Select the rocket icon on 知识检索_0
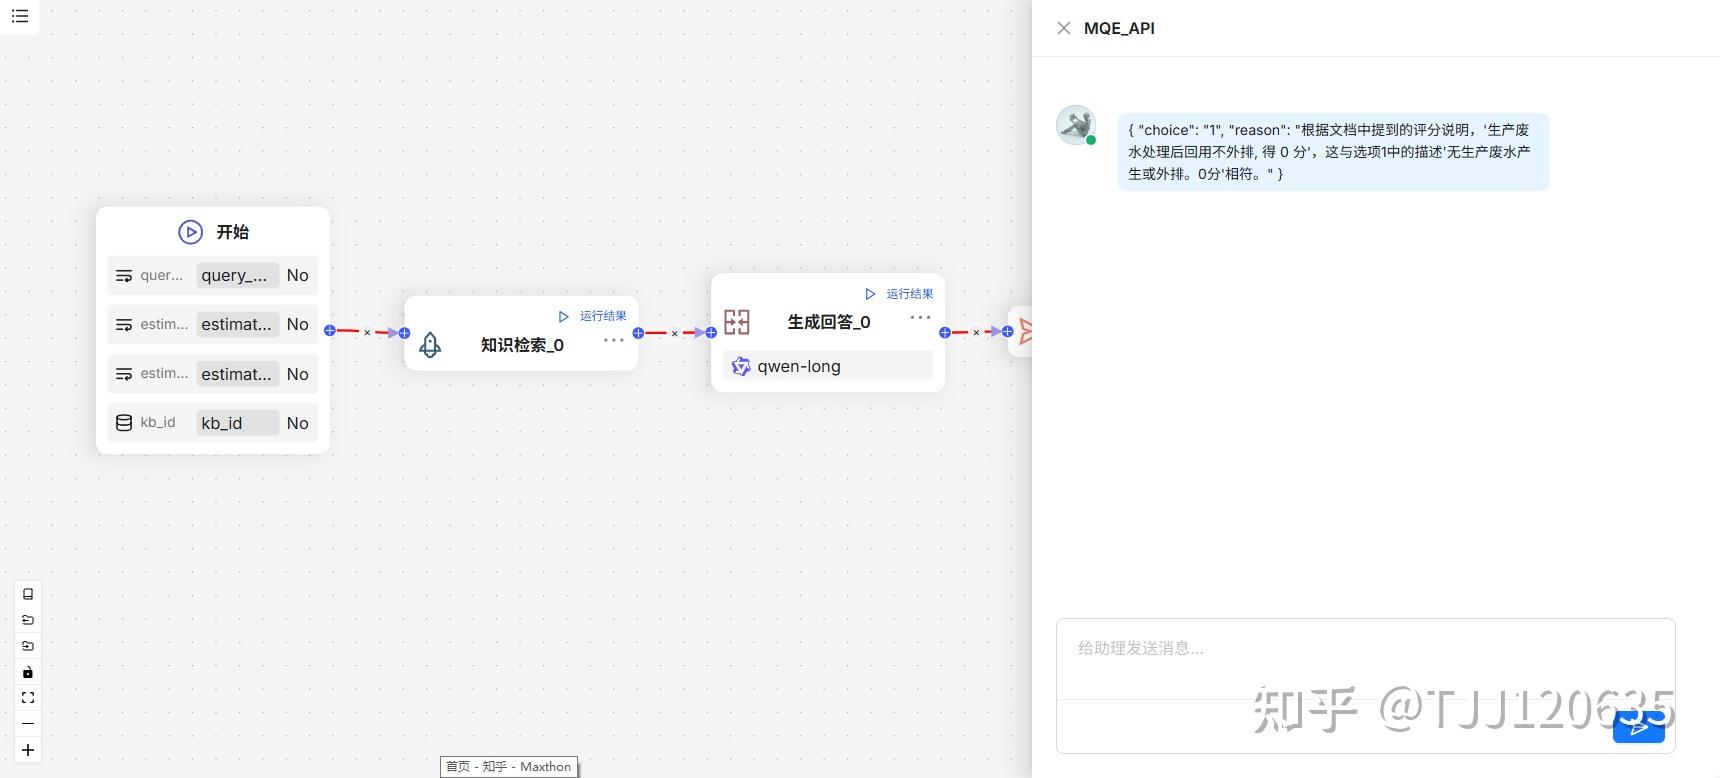This screenshot has height=778, width=1720. point(430,345)
